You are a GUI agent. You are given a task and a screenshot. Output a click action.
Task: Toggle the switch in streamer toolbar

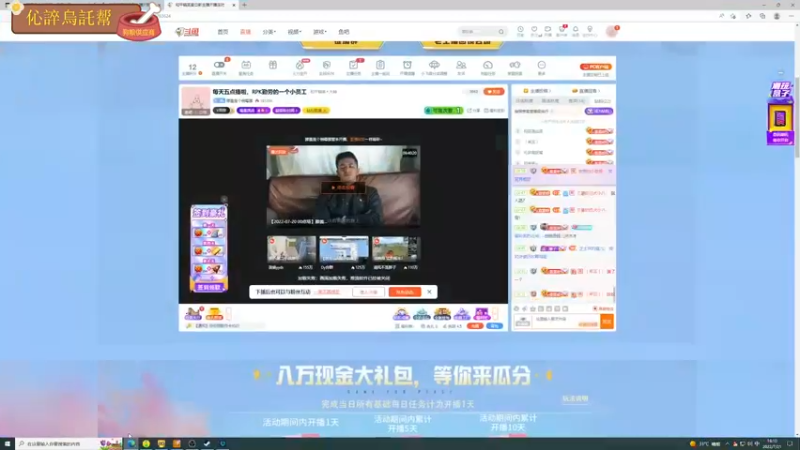click(x=219, y=65)
